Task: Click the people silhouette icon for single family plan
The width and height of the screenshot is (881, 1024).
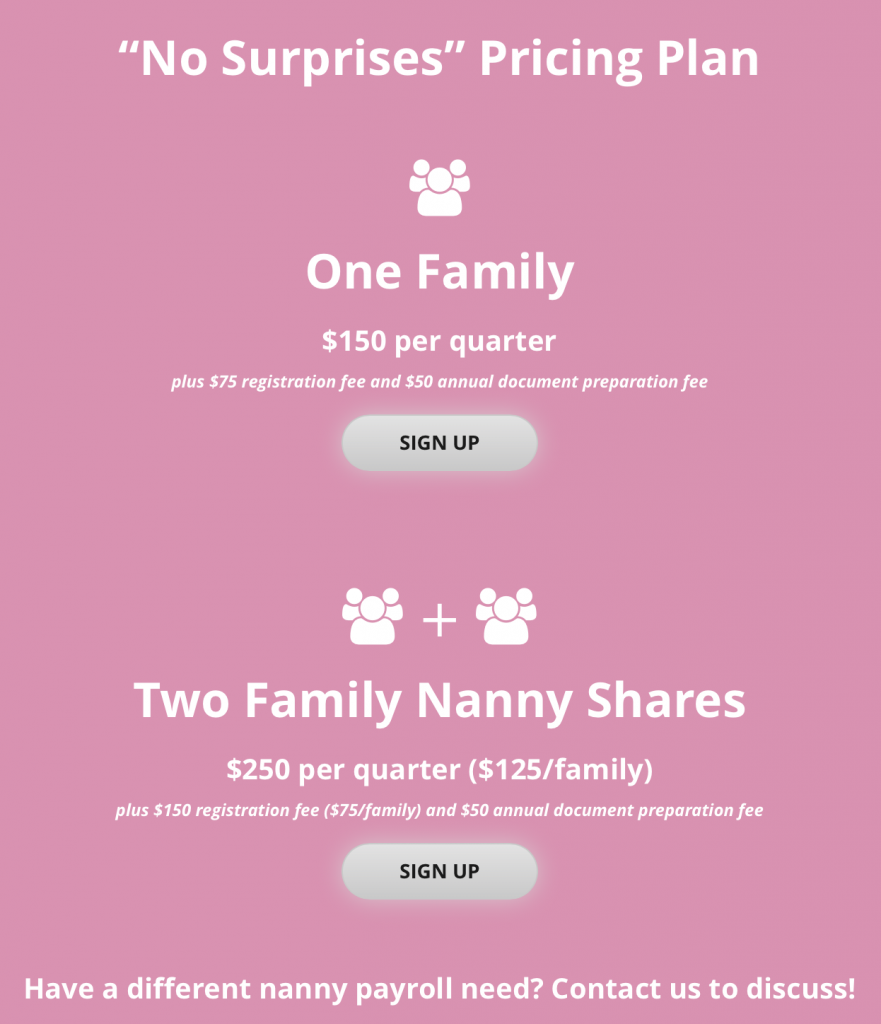Action: coord(440,185)
